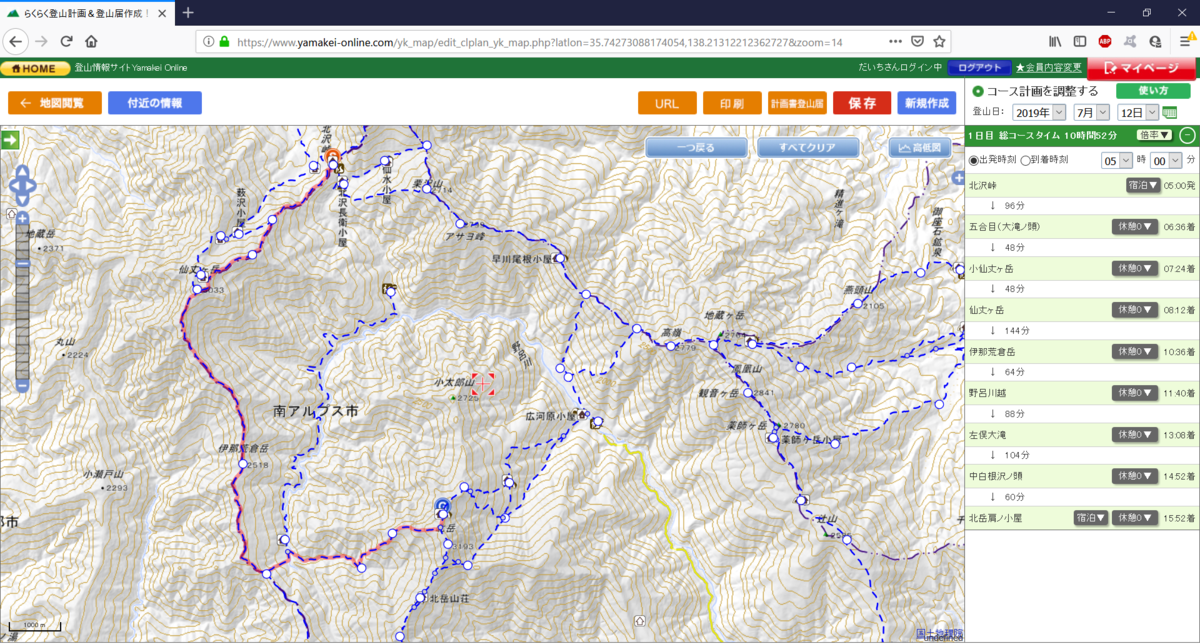Image resolution: width=1200 pixels, height=644 pixels.
Task: Click the 計画書登山届 button
Action: (797, 103)
